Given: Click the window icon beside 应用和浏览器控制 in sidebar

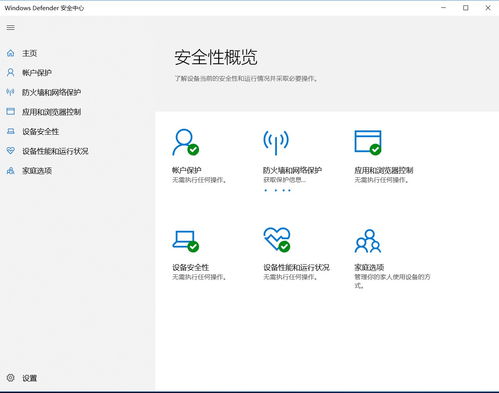Looking at the screenshot, I should 11,111.
